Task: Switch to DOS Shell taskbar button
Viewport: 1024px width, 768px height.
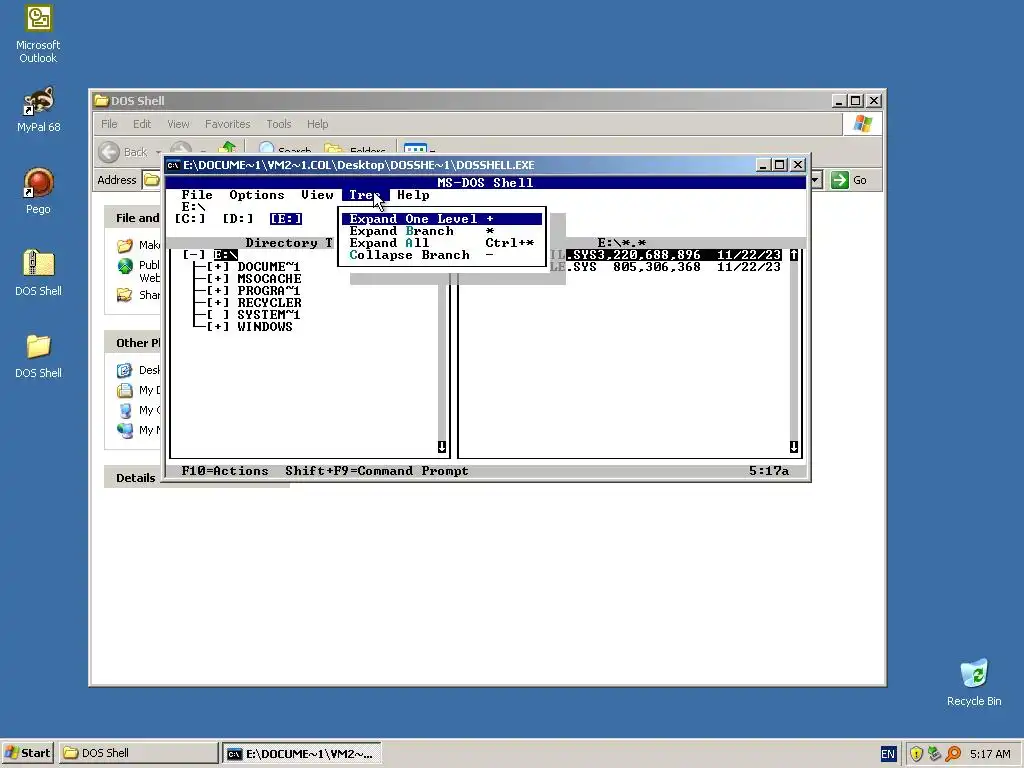Action: [x=138, y=754]
